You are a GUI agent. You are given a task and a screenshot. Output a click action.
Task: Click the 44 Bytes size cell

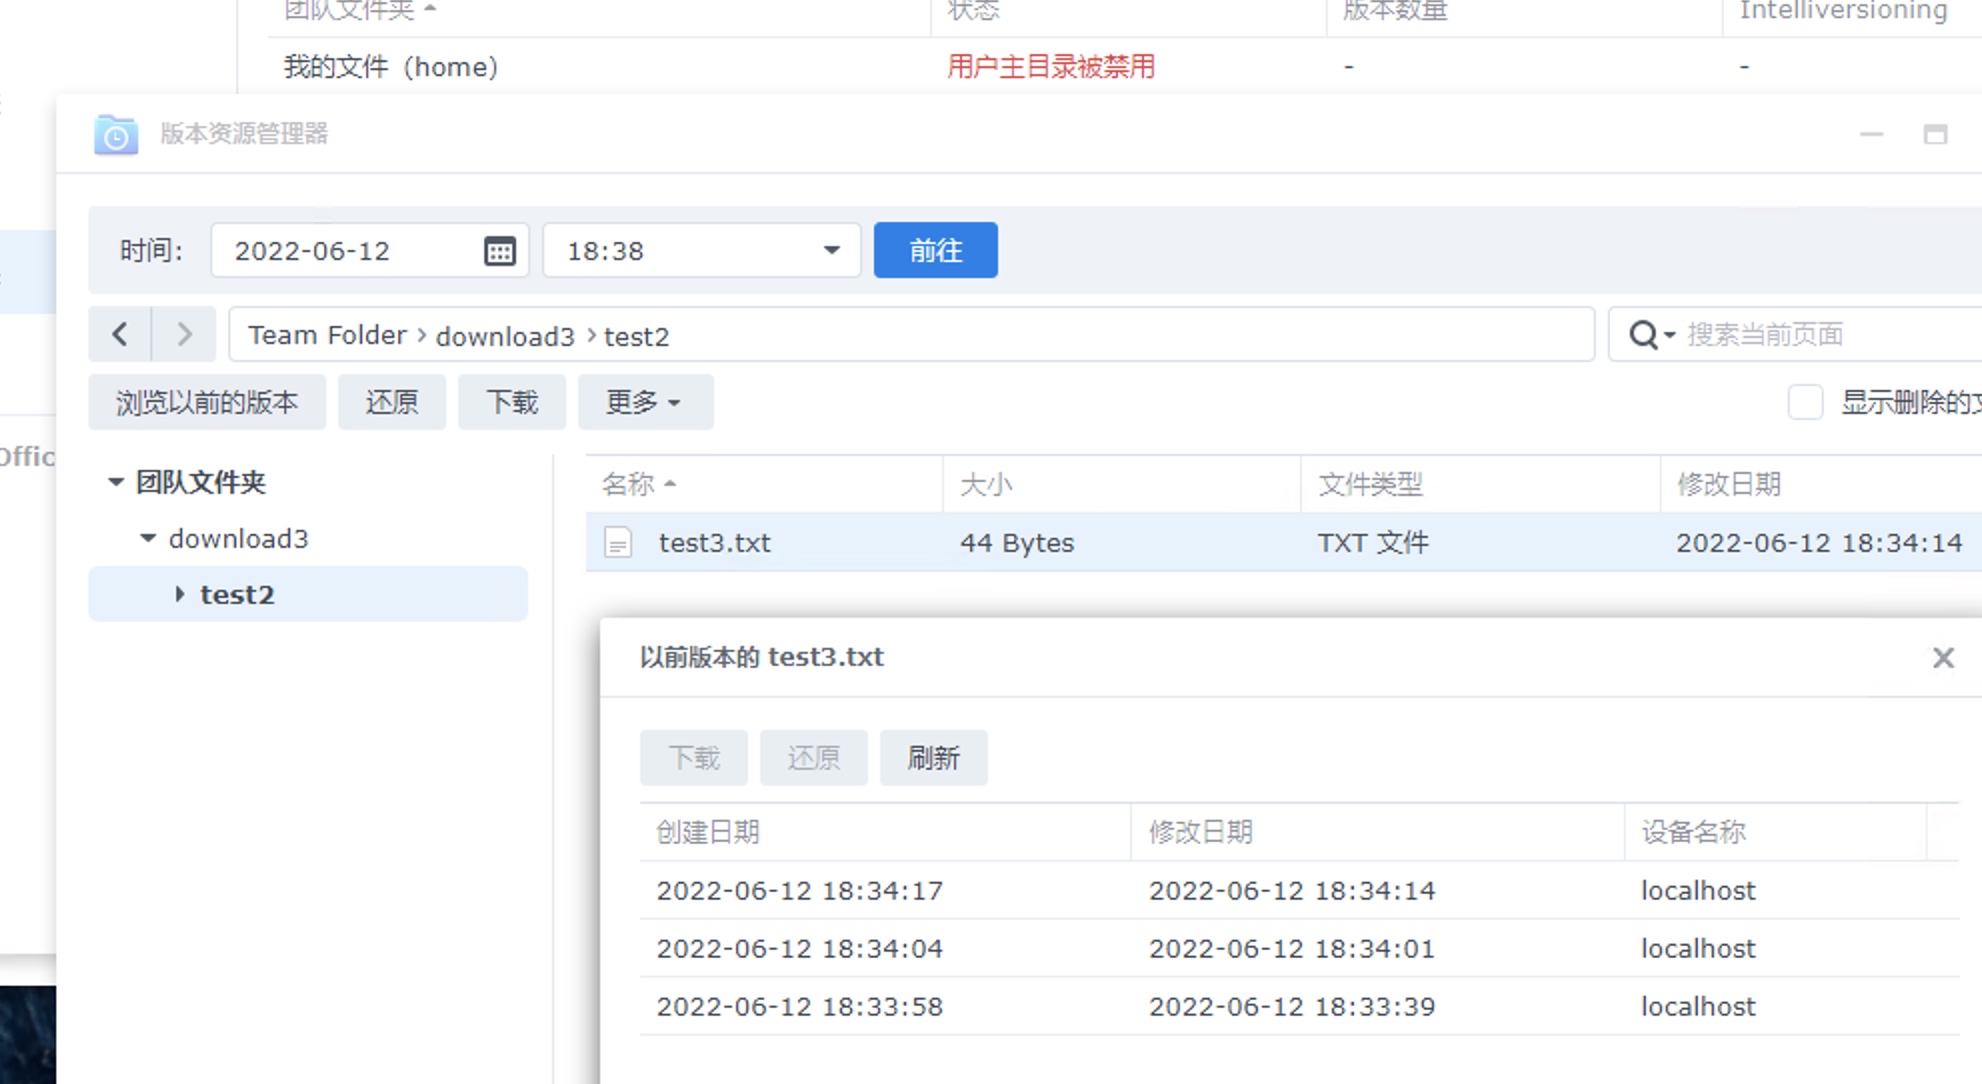click(x=1017, y=543)
